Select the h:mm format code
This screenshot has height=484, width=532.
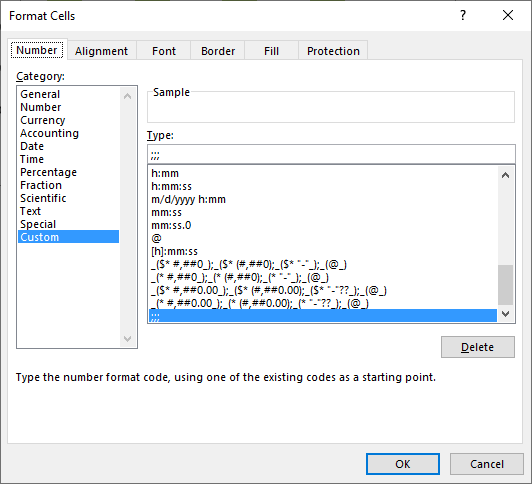coord(323,173)
